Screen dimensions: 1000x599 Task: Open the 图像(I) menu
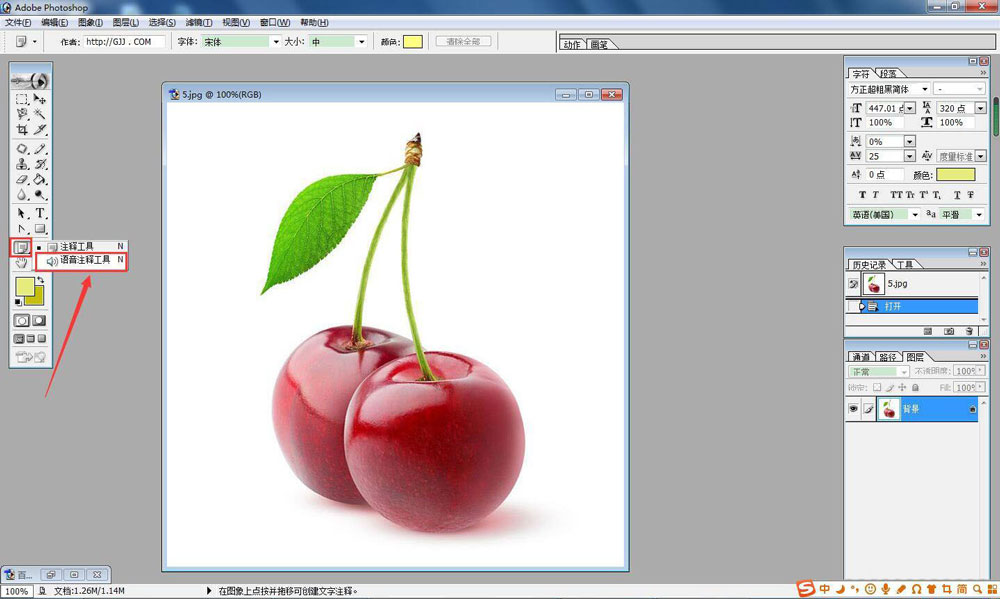(x=91, y=22)
